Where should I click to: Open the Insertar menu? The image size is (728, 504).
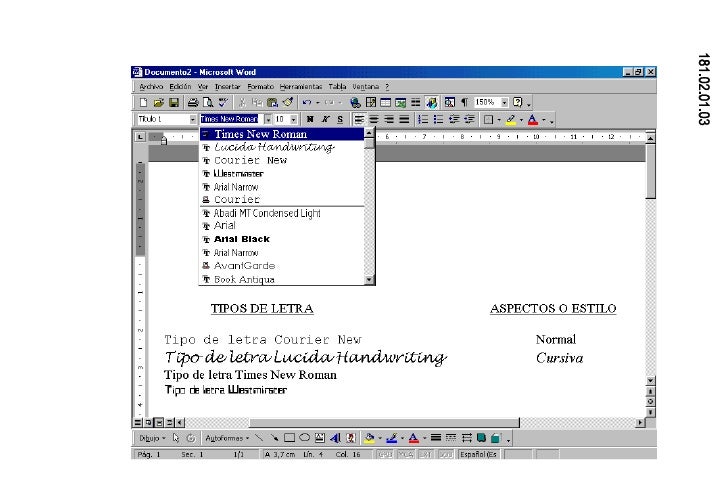(x=228, y=87)
